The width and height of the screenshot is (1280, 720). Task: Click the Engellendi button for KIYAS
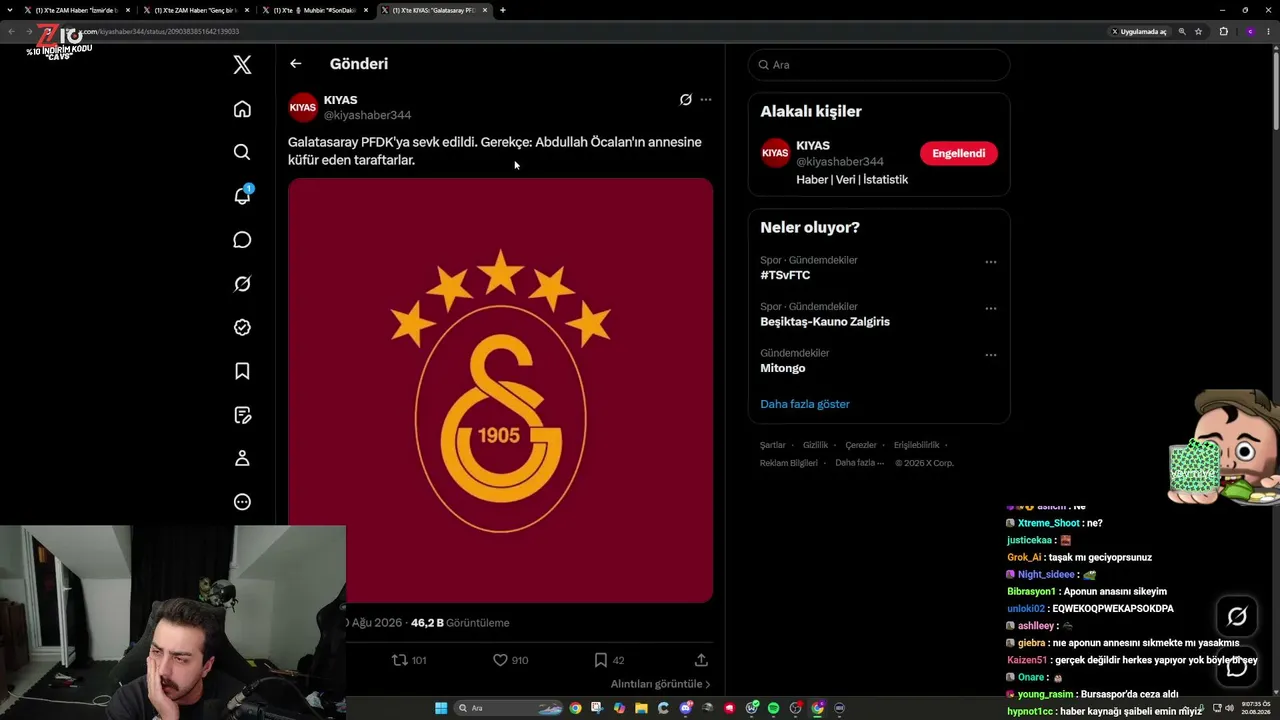pos(958,153)
